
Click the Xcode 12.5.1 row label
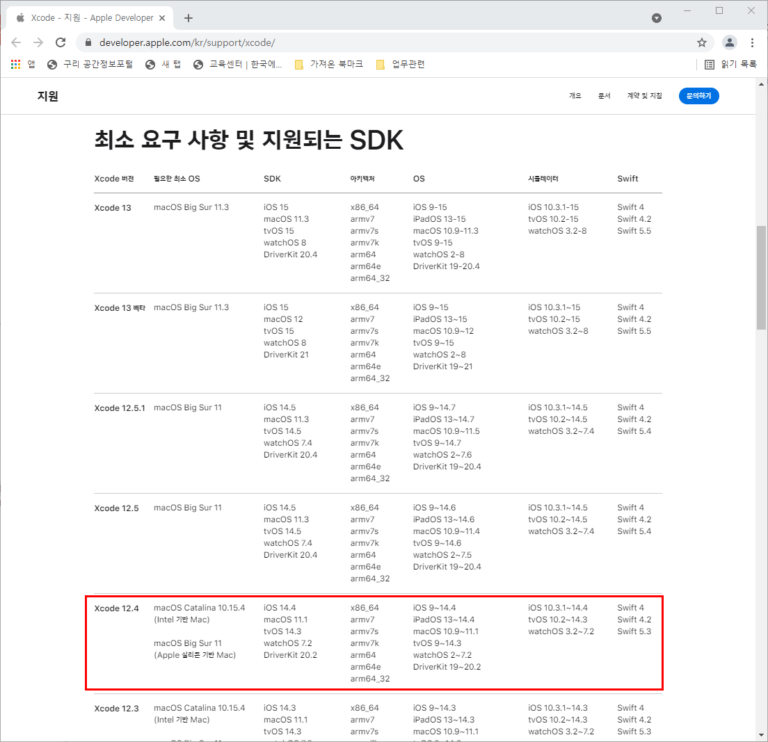tap(120, 408)
